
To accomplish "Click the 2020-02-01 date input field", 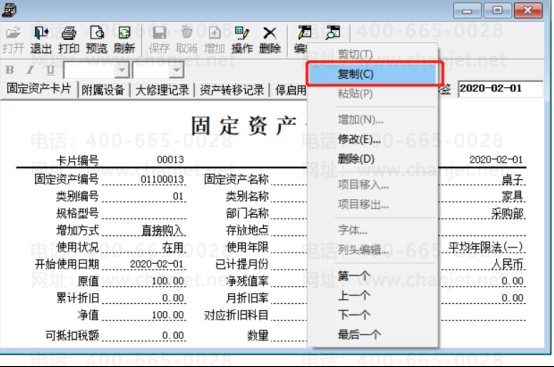I will (x=500, y=88).
